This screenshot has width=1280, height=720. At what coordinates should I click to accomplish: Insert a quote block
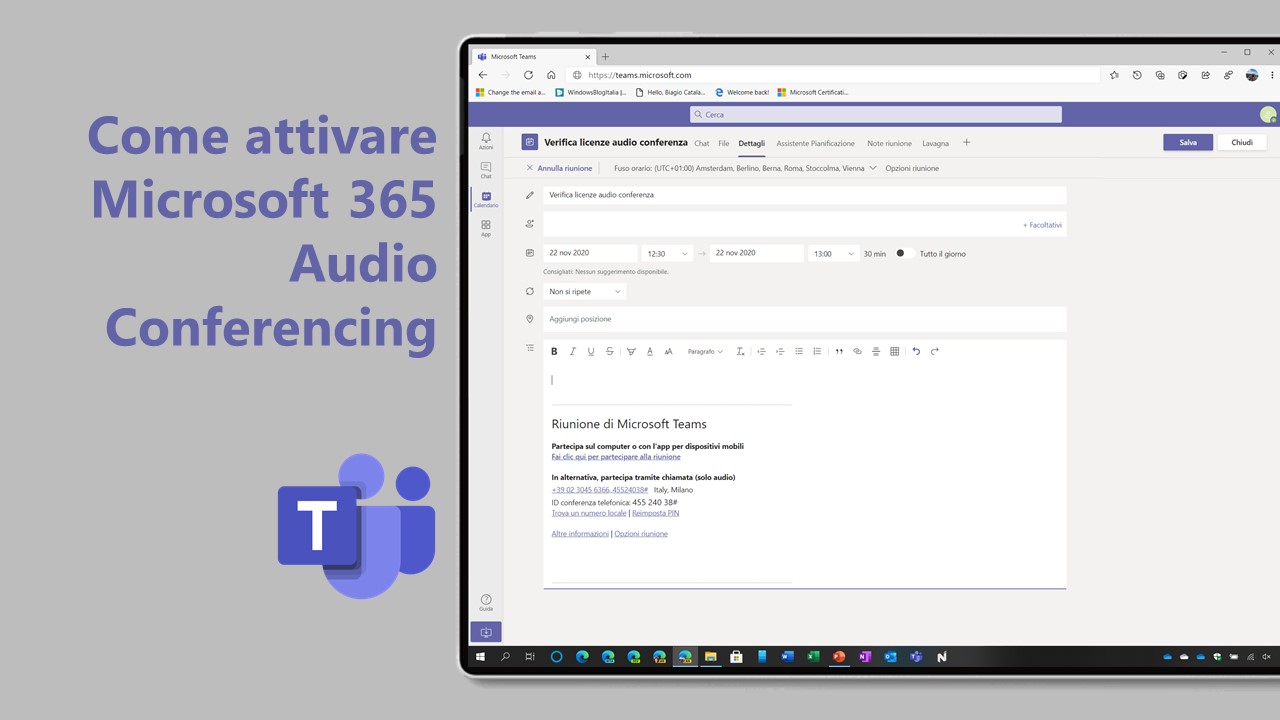pos(839,351)
